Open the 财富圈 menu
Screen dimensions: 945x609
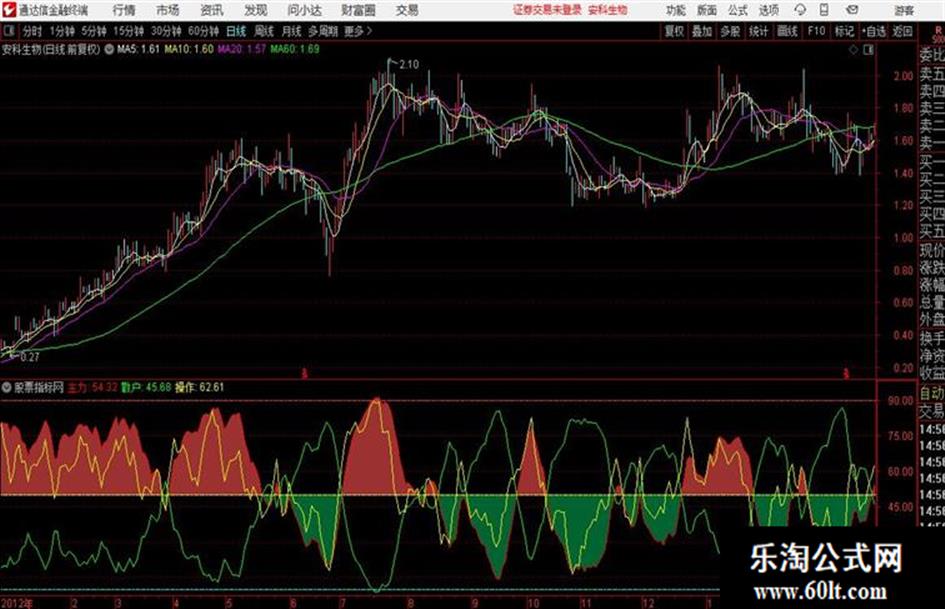point(358,10)
